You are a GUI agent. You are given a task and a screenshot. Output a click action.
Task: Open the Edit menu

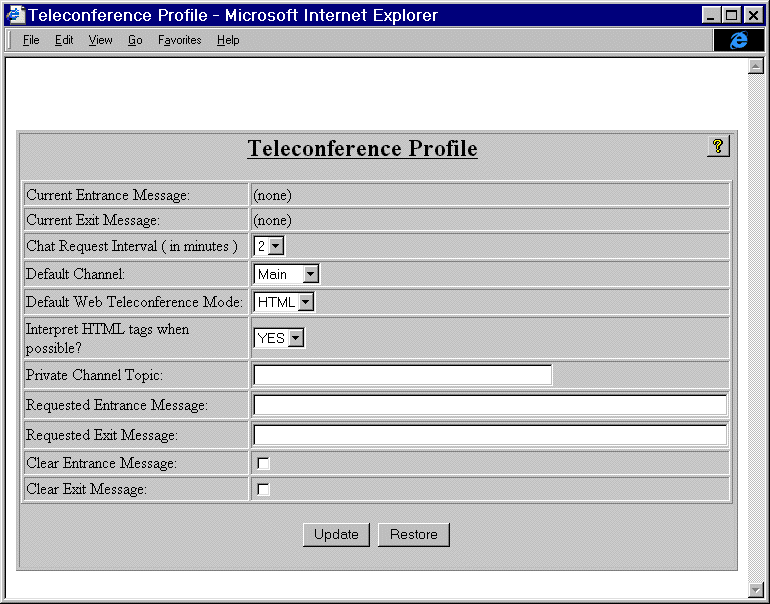tap(64, 40)
